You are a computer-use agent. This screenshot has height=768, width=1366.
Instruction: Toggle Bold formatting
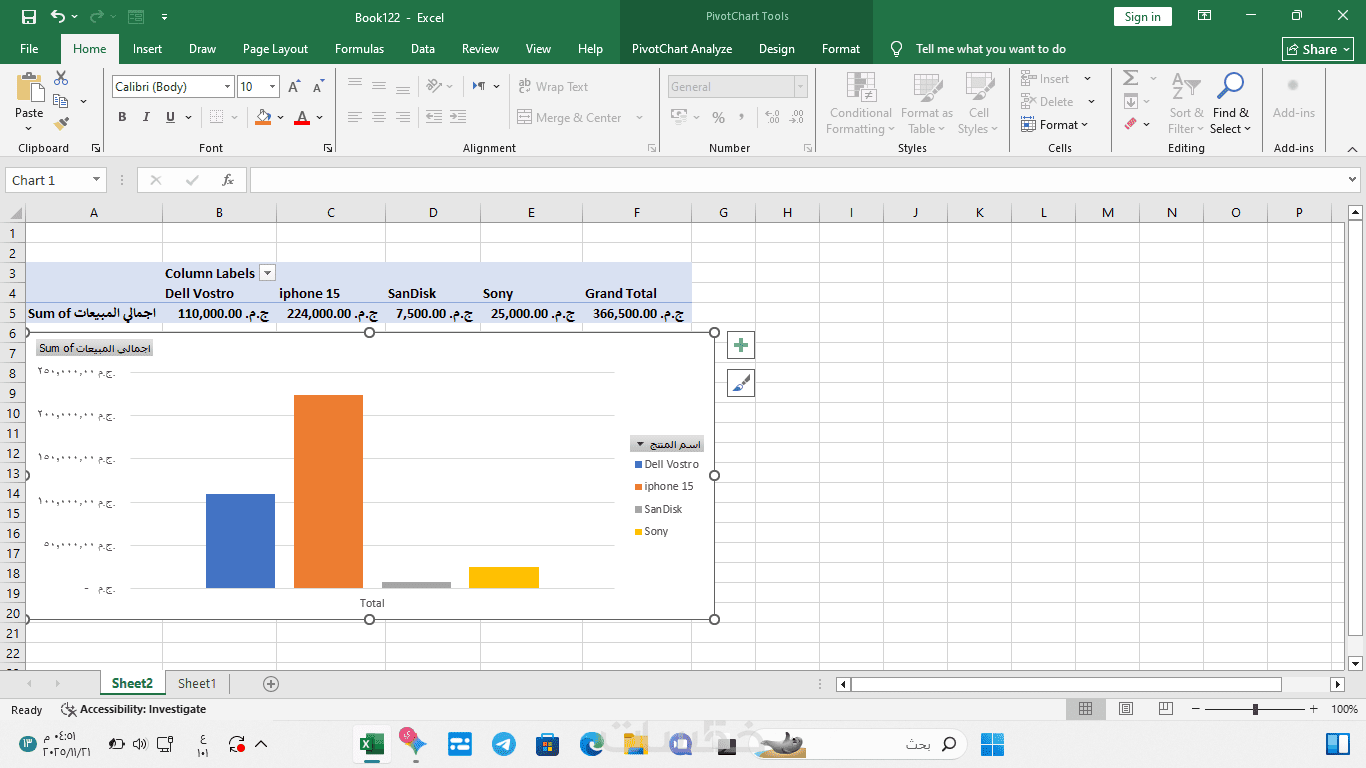tap(122, 117)
